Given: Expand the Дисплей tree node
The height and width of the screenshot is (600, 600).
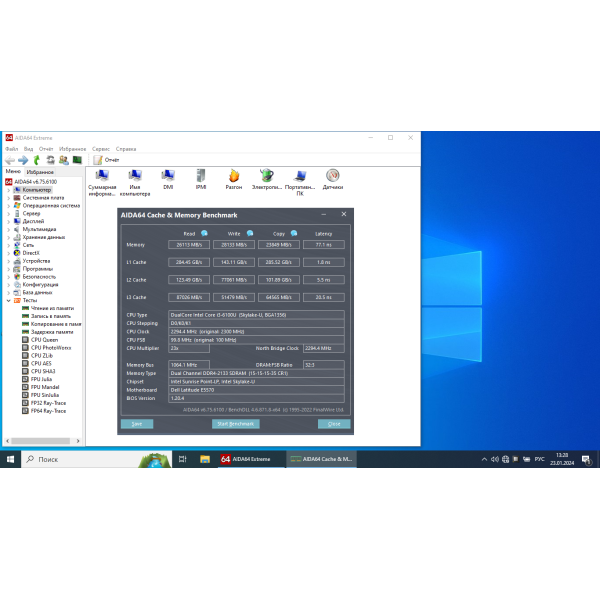Looking at the screenshot, I should click(9, 222).
